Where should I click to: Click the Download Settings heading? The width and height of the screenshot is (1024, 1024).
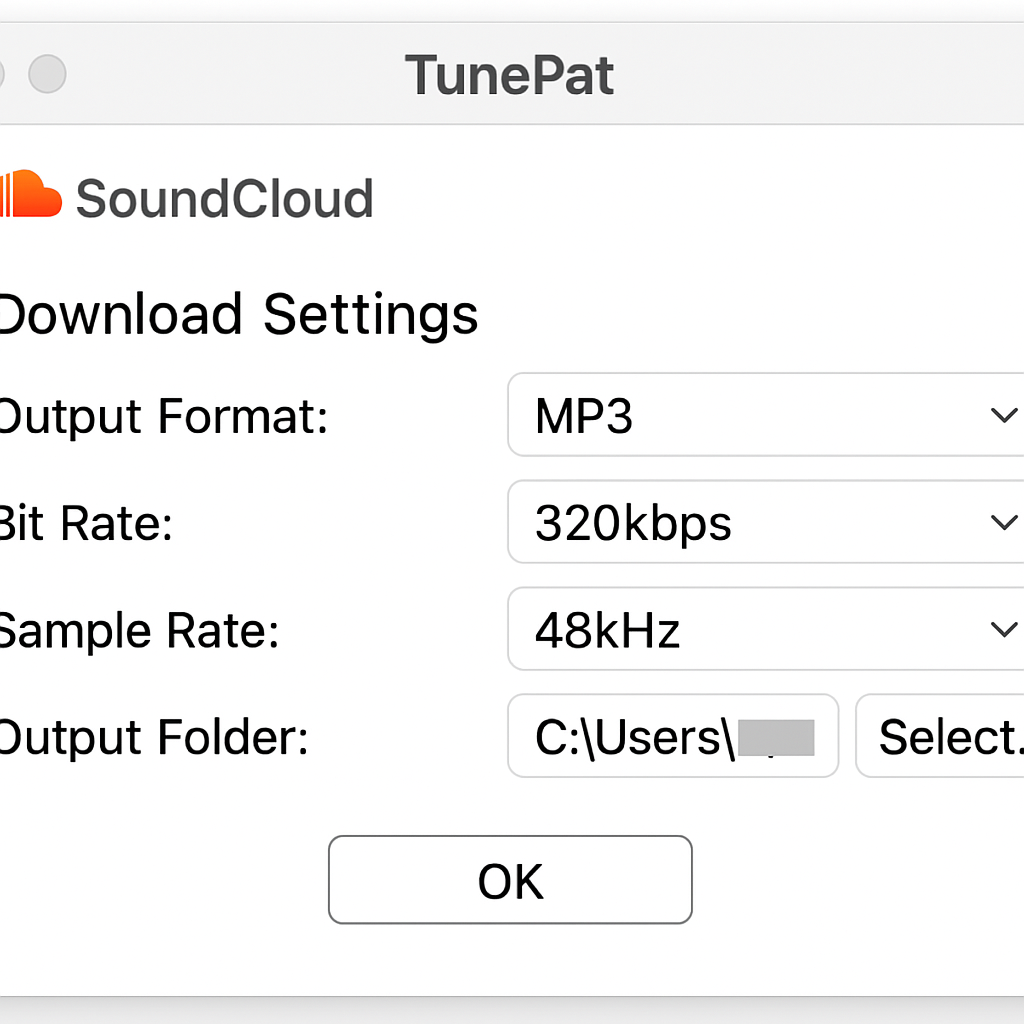point(238,315)
